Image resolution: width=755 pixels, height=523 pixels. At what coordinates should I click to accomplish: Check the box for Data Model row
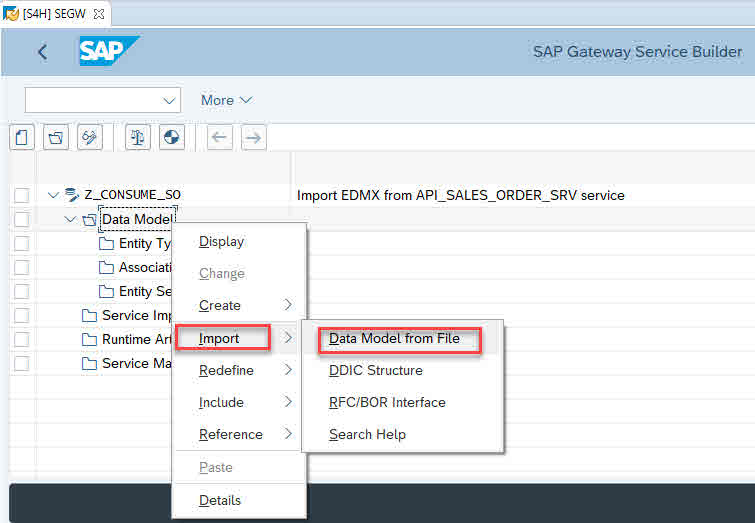tap(21, 219)
